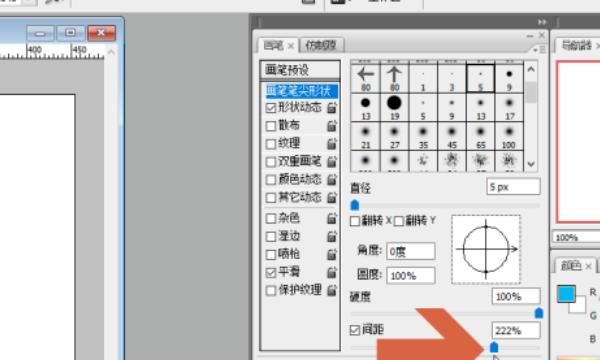This screenshot has height=360, width=600.
Task: Click the brush preset list scroll-up arrow
Action: (531, 70)
